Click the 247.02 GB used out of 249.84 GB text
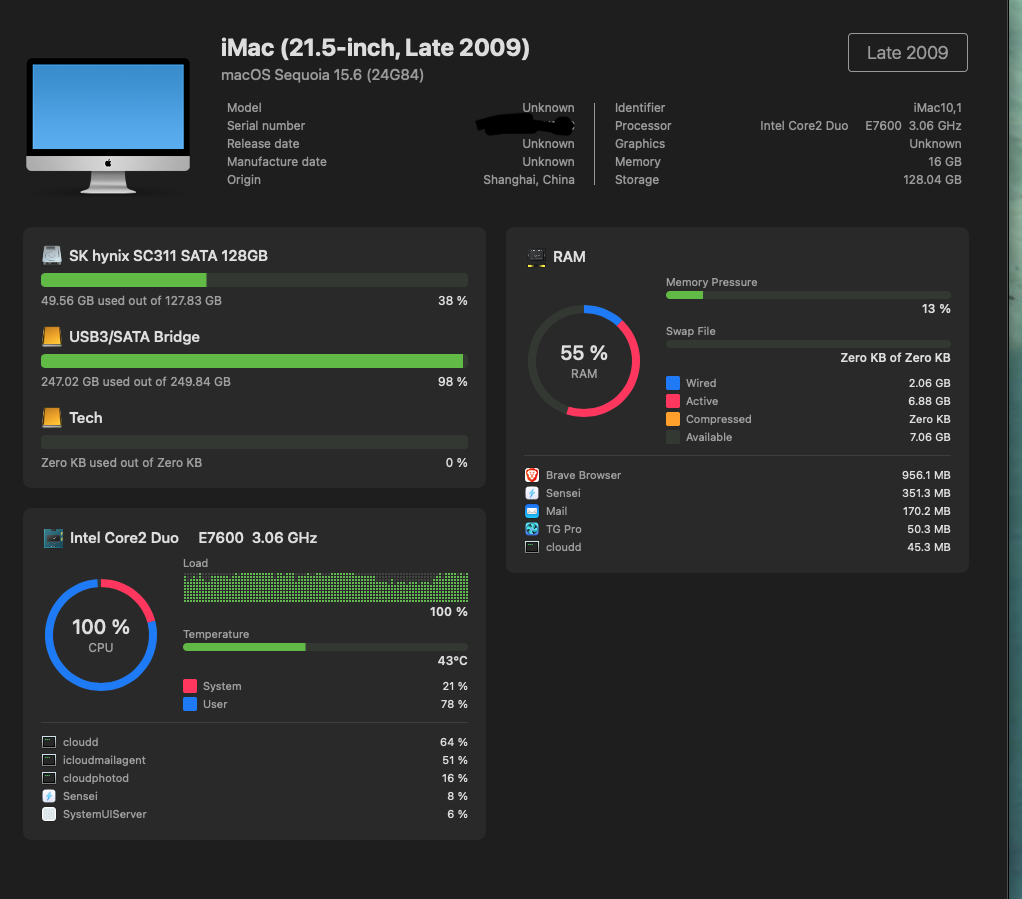Screen dimensions: 1022x899 (136, 381)
